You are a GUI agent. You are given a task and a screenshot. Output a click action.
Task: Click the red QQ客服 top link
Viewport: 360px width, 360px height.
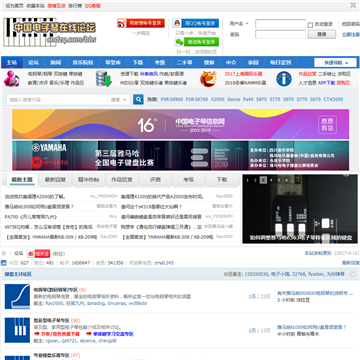point(92,5)
